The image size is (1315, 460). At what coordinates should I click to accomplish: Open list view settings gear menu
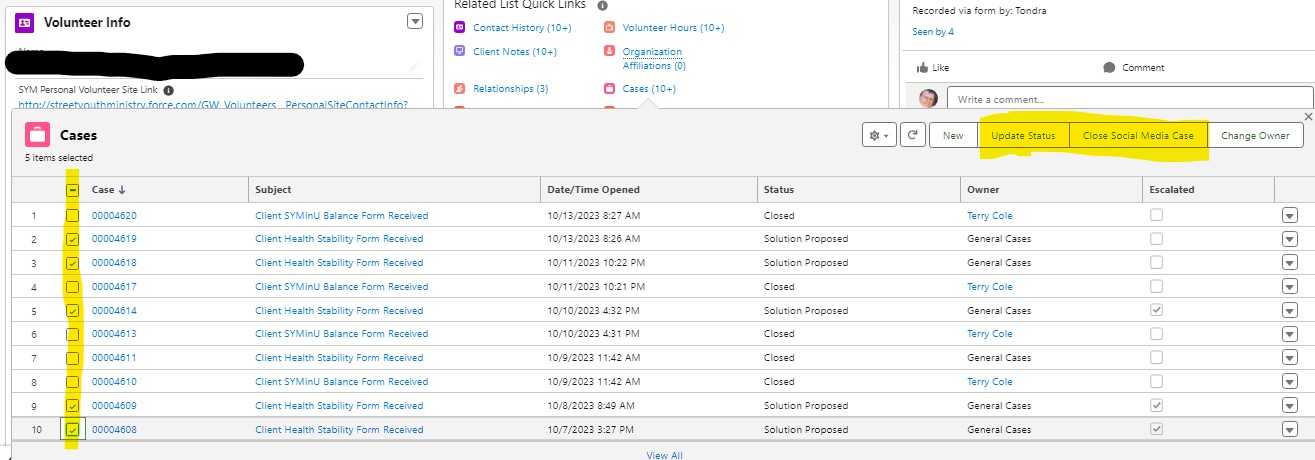pyautogui.click(x=879, y=135)
